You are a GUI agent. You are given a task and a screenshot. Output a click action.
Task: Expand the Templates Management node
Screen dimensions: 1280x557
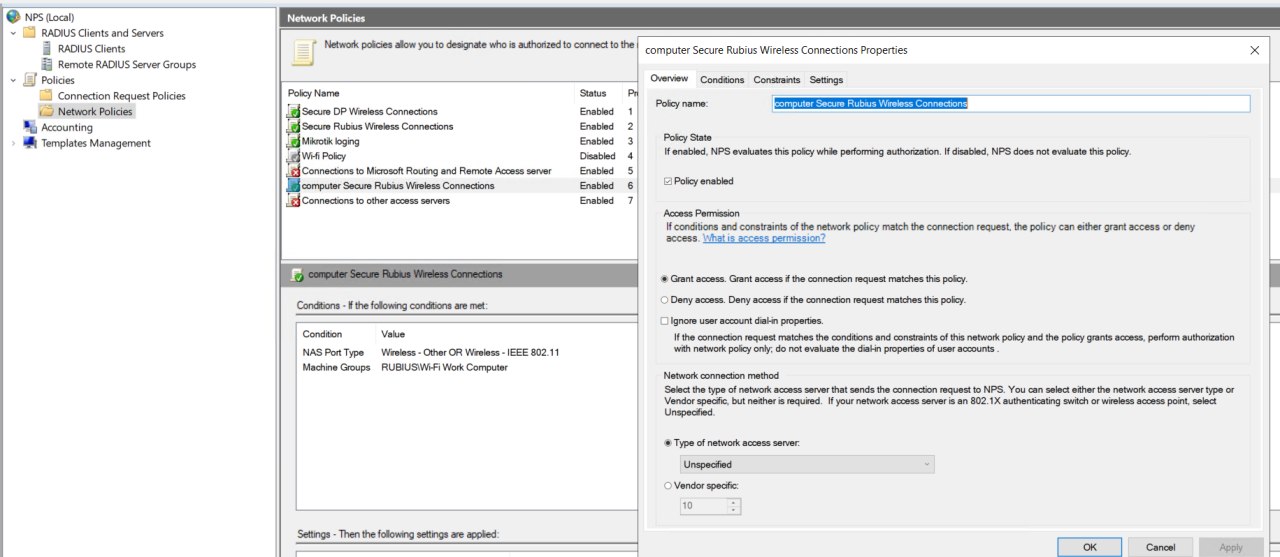coord(13,143)
